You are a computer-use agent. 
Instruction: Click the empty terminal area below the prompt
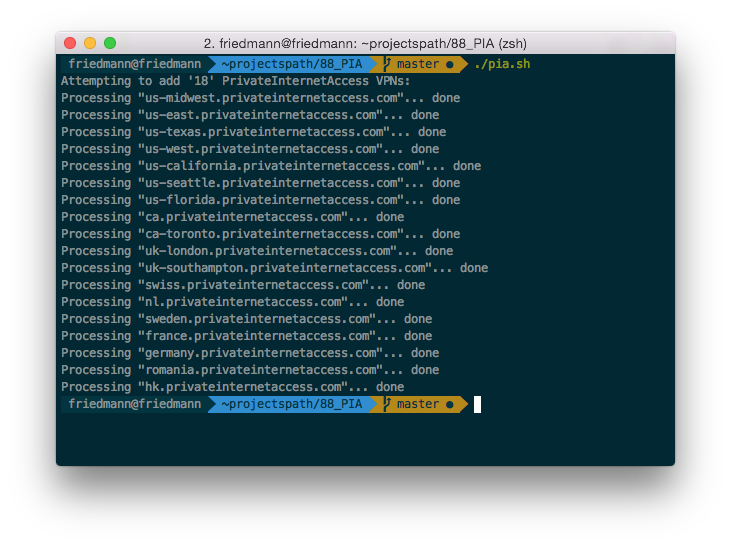pos(365,438)
